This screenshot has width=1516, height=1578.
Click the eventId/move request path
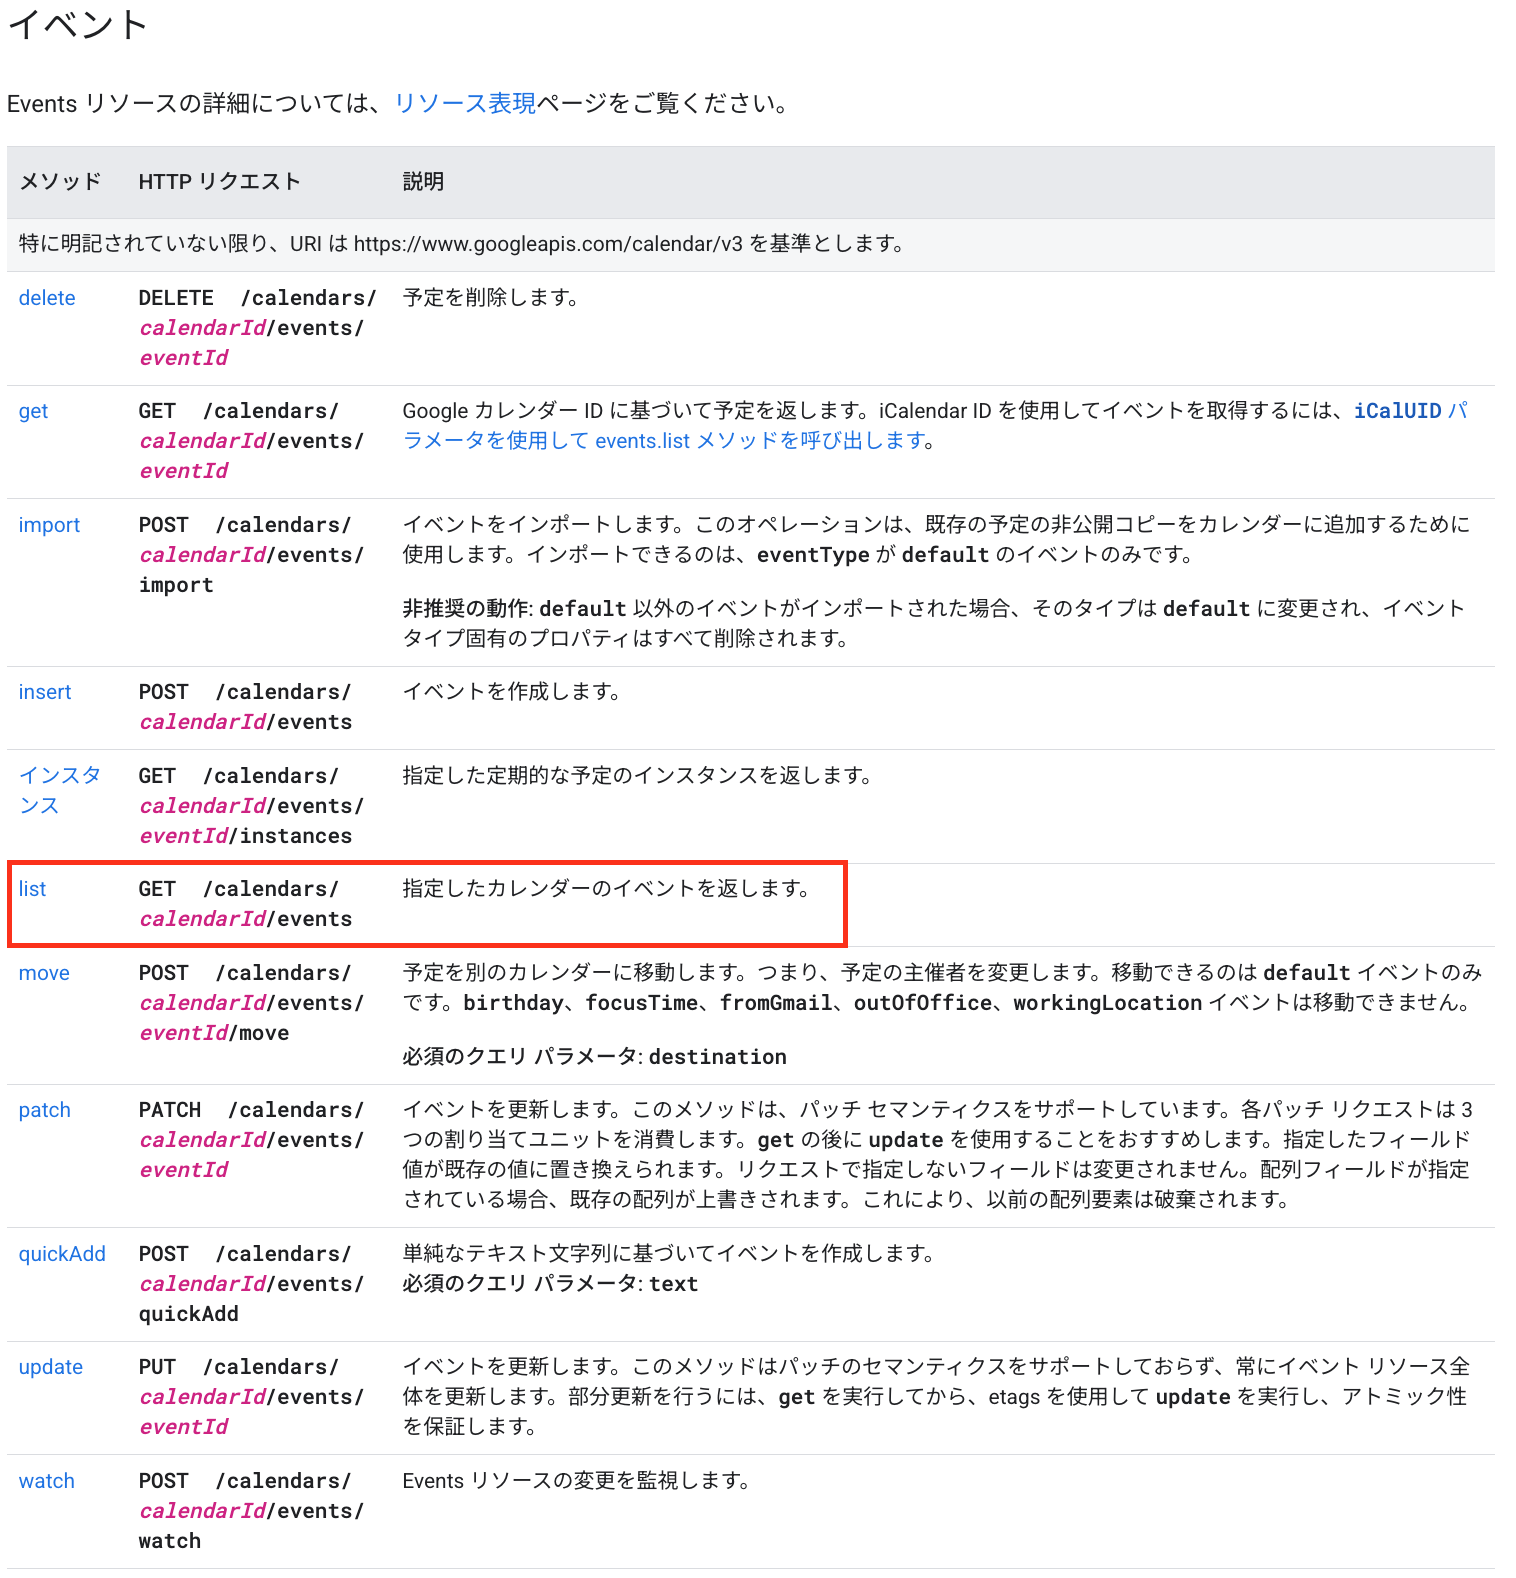pos(250,1003)
